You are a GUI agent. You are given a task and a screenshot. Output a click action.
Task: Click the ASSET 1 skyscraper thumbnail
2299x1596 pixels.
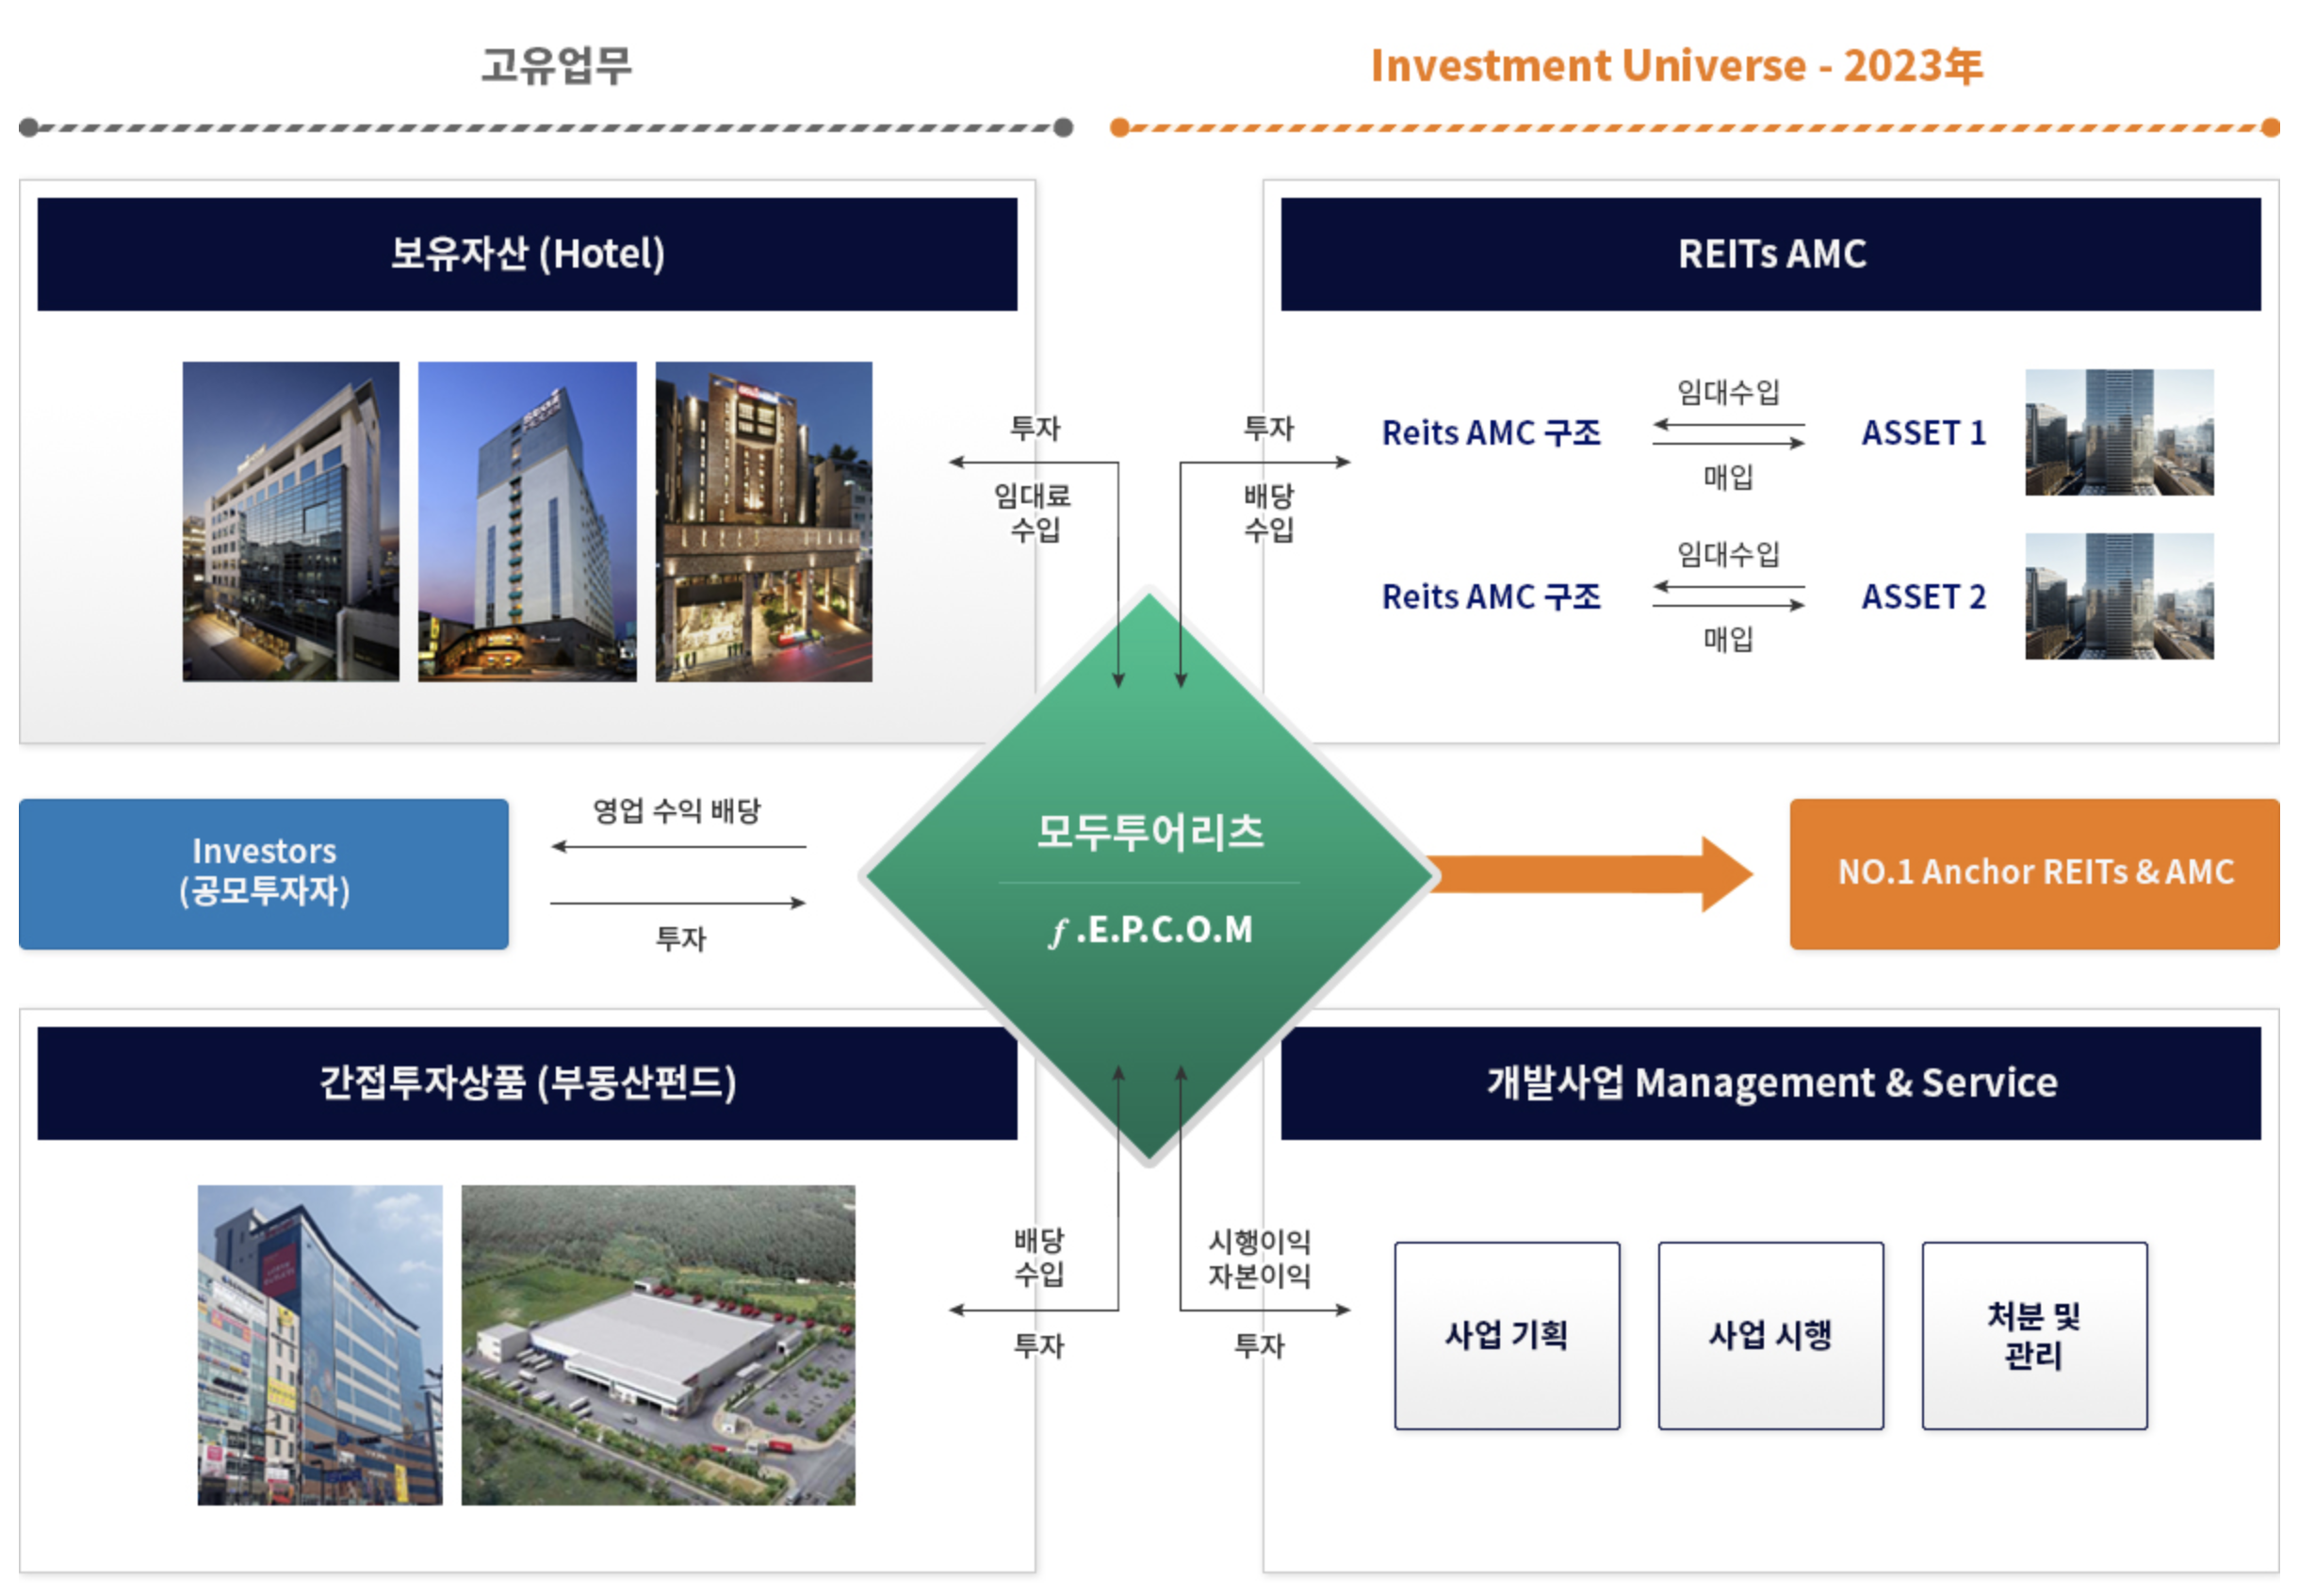[2118, 432]
